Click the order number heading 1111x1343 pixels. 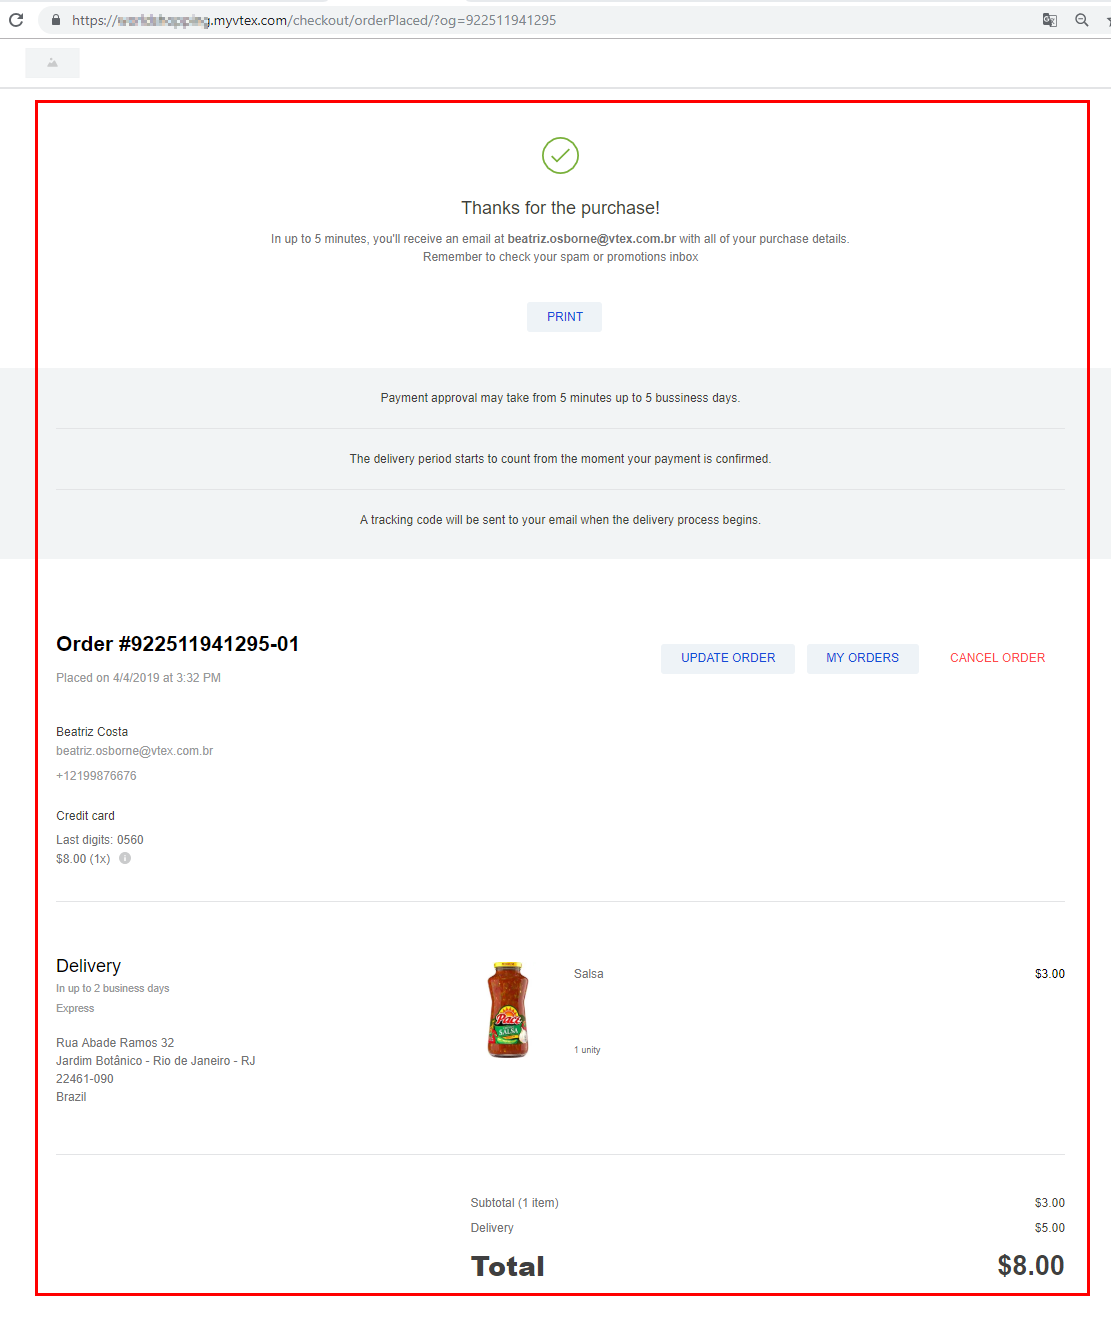(177, 644)
